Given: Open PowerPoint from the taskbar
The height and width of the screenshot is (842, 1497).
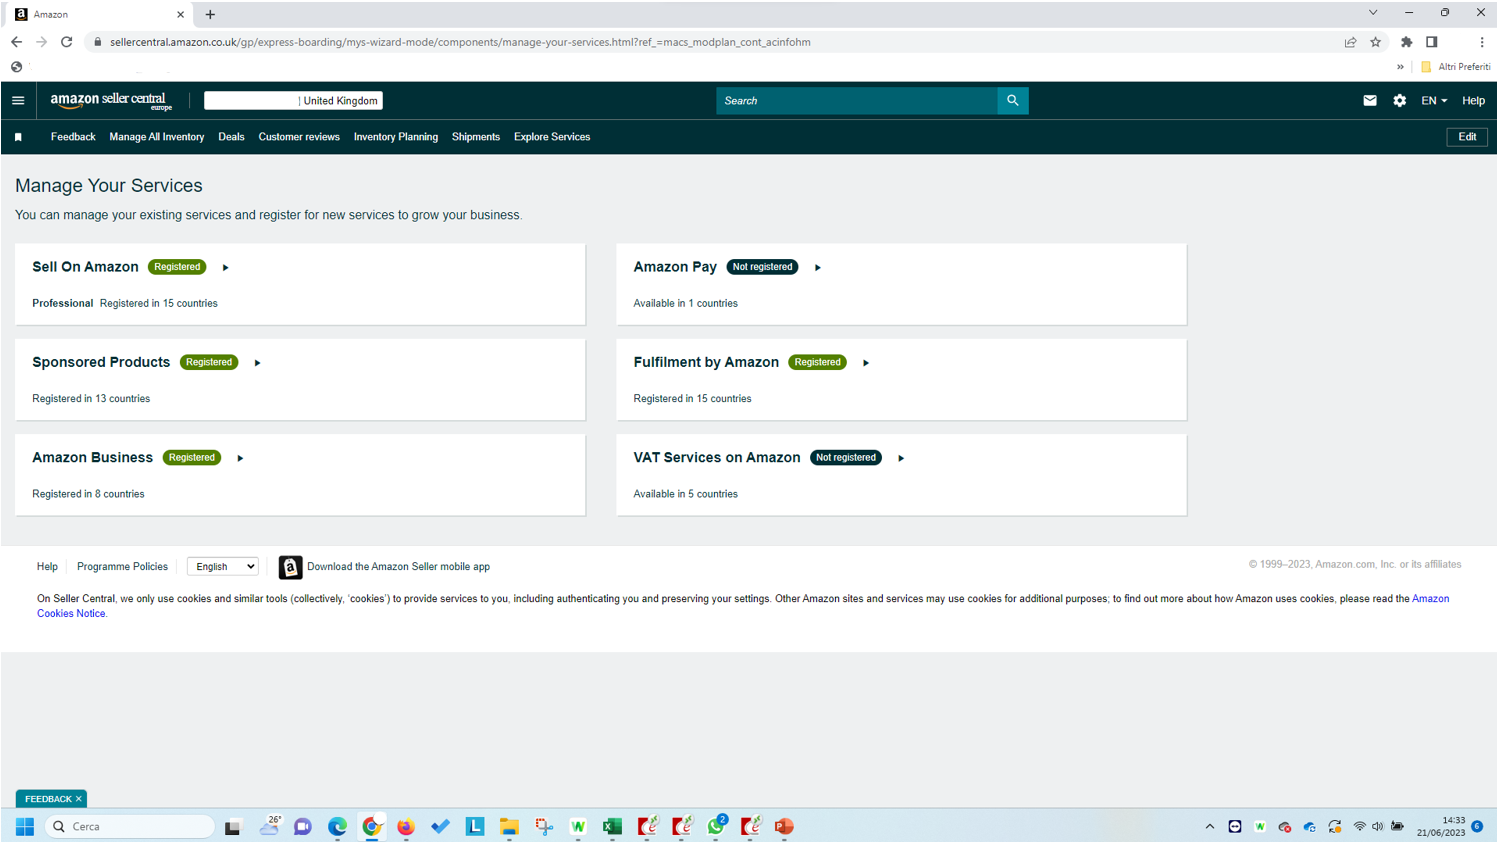Looking at the screenshot, I should click(784, 826).
